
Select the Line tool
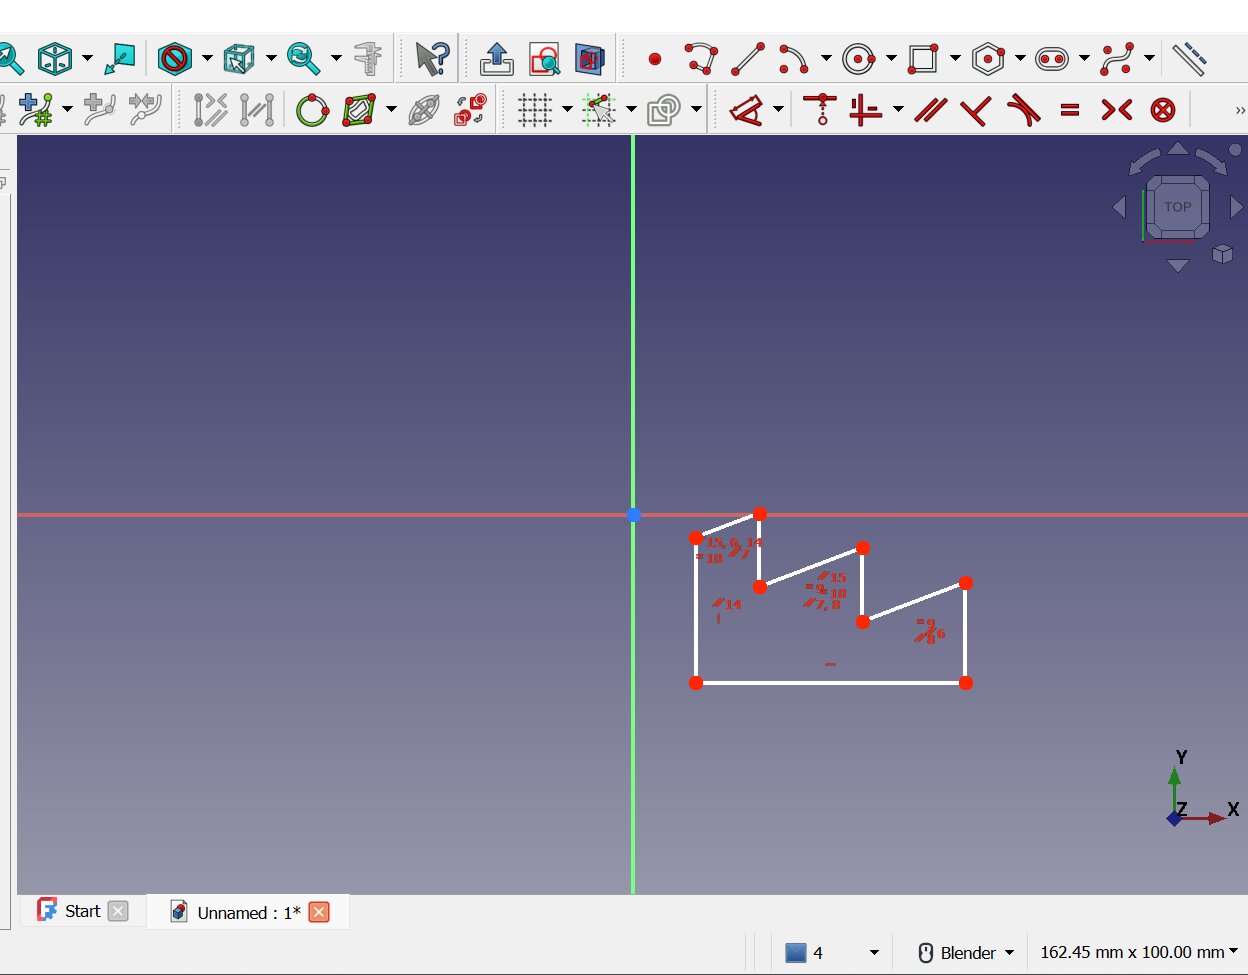coord(748,59)
